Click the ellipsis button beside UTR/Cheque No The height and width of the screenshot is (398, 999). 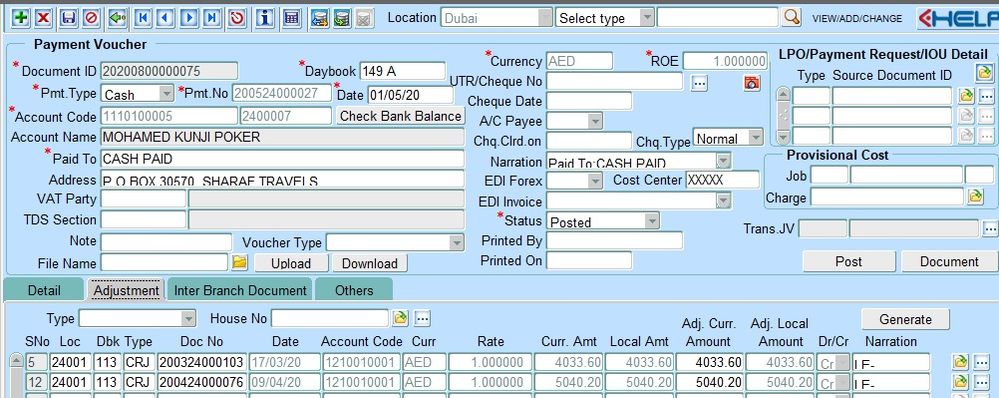(699, 83)
